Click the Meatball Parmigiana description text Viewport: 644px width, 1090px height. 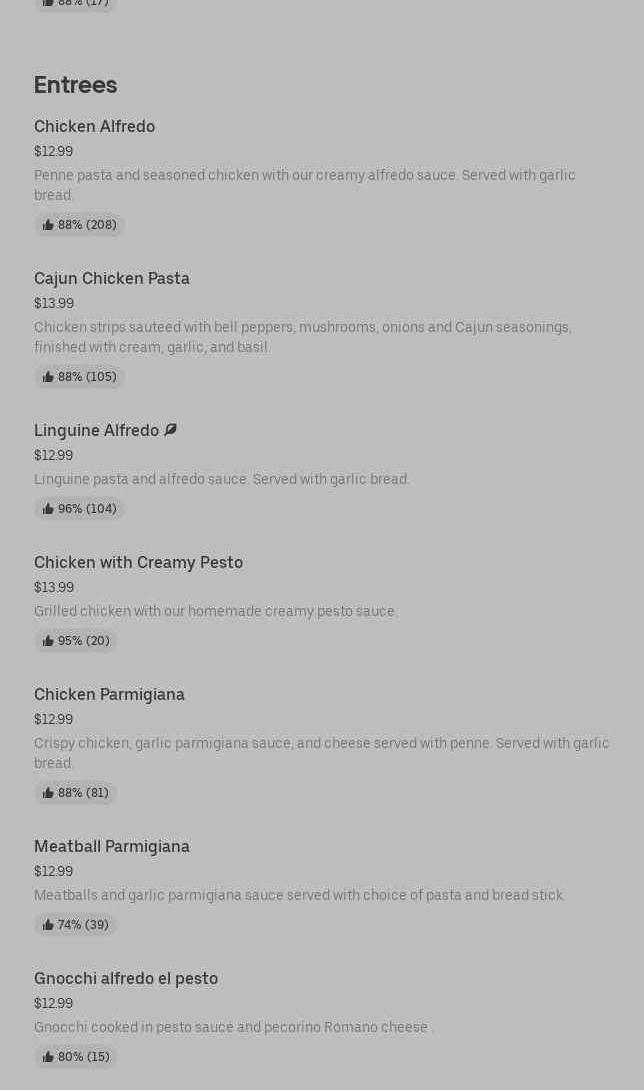[x=299, y=895]
